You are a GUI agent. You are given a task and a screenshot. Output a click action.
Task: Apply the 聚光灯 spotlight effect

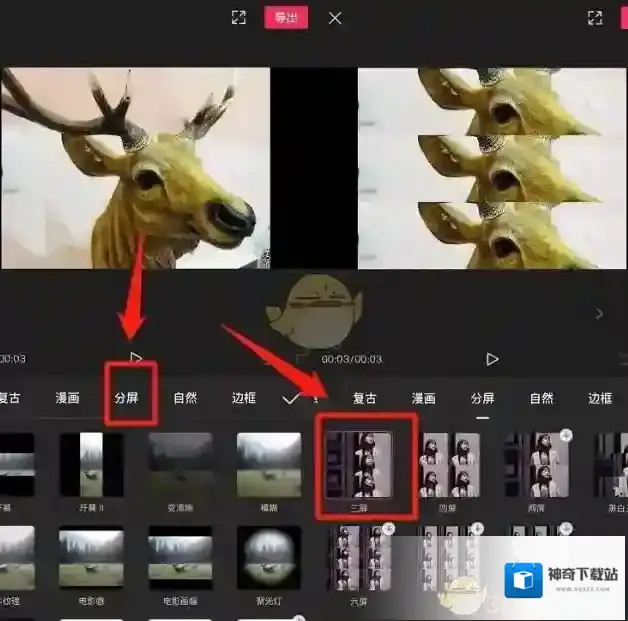pyautogui.click(x=268, y=556)
